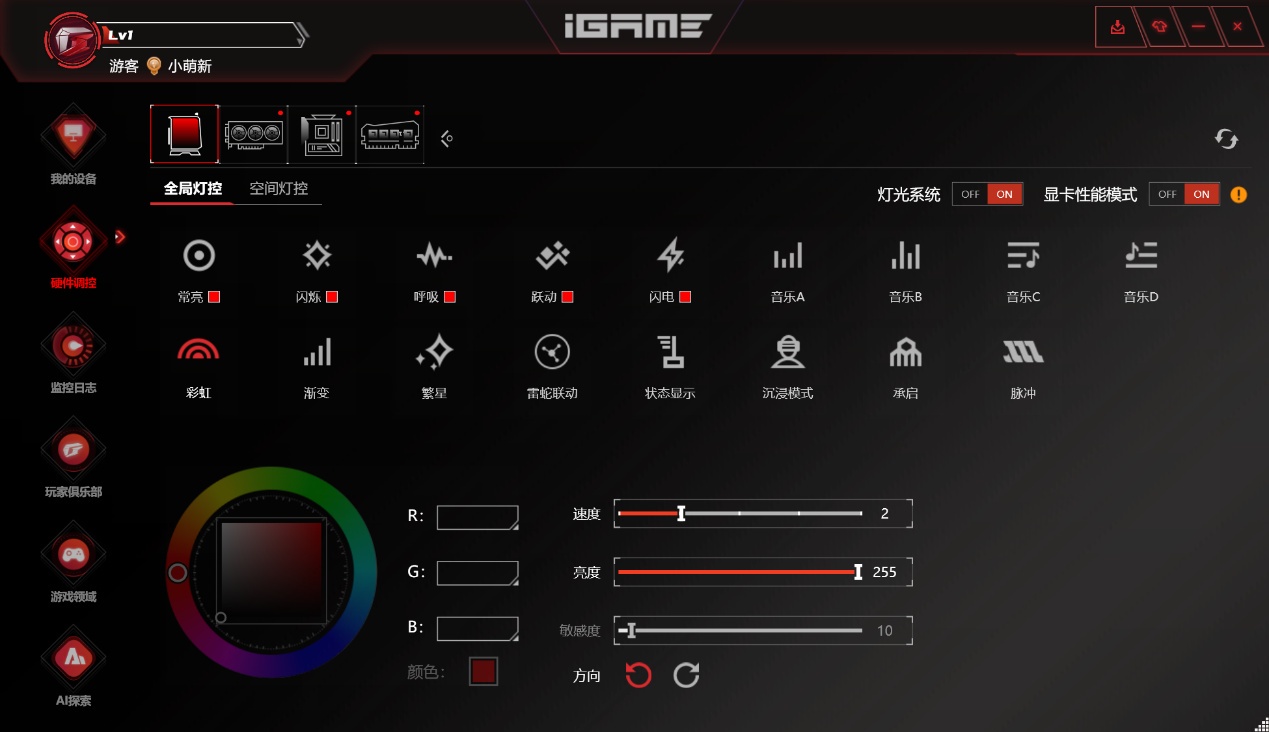The height and width of the screenshot is (732, 1269).
Task: Click the 颜色 color swatch
Action: pyautogui.click(x=483, y=671)
